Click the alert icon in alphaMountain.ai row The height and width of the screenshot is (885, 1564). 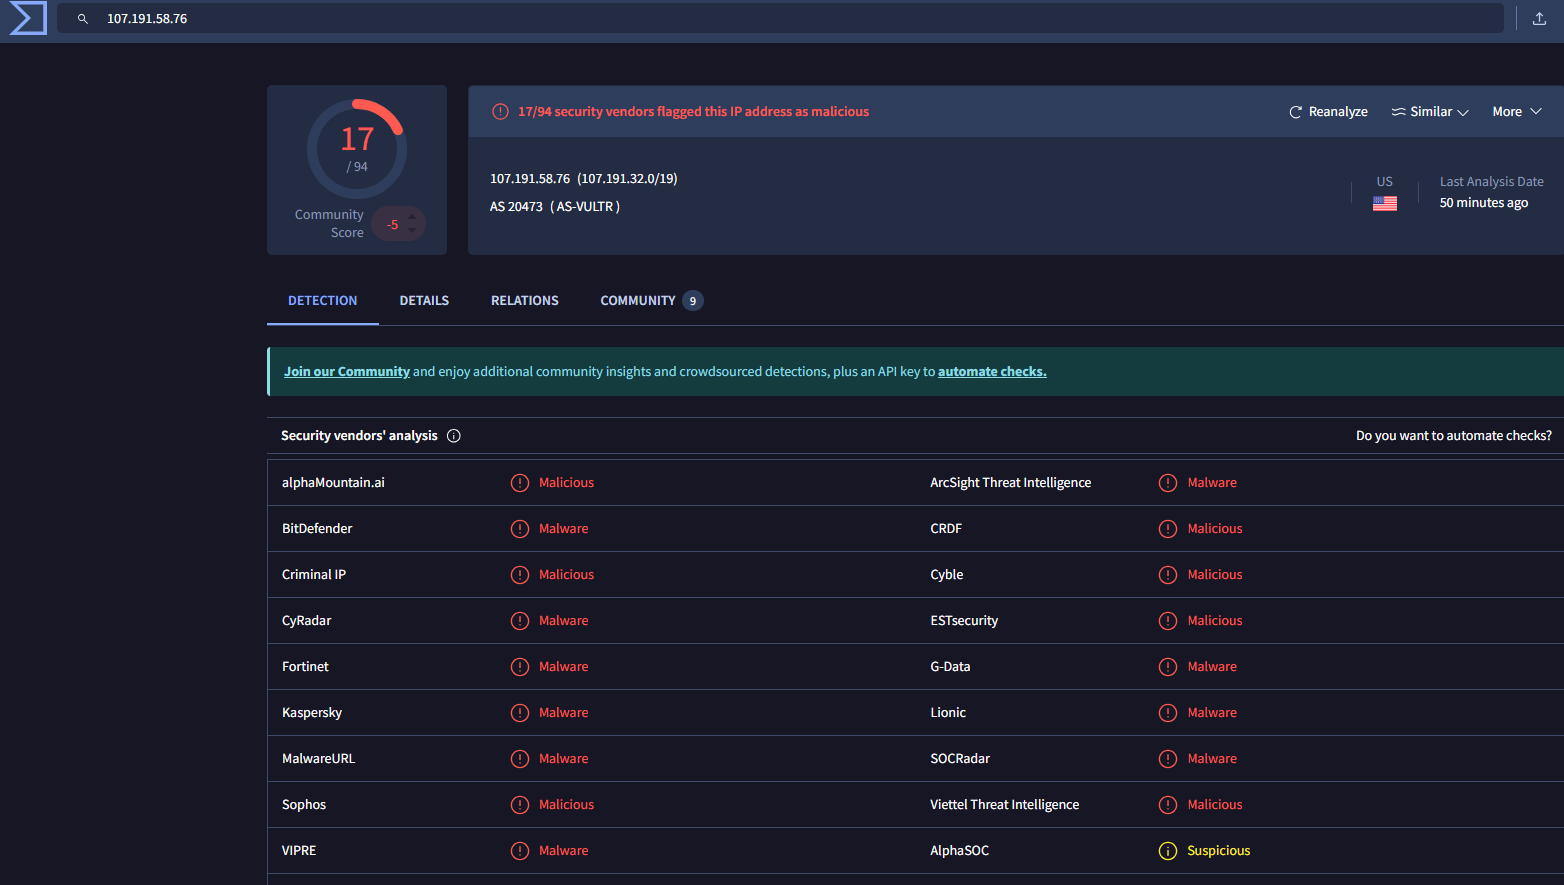tap(520, 483)
